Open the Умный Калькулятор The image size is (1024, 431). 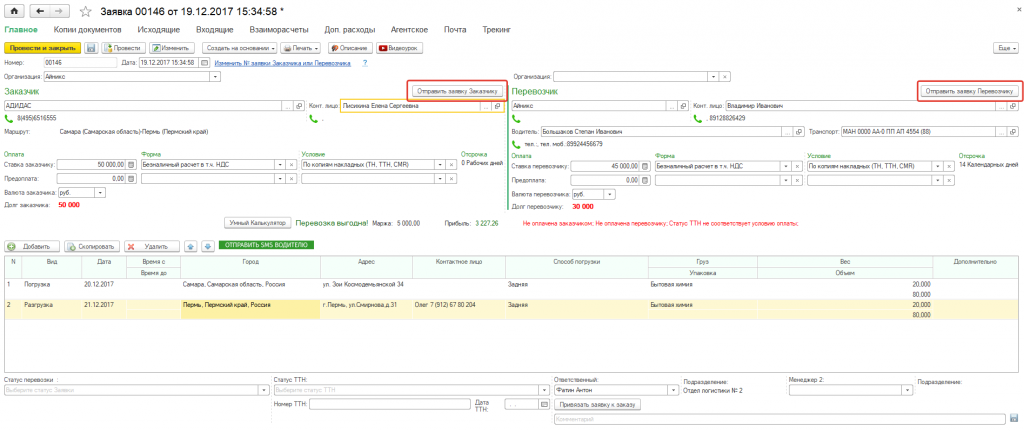(x=257, y=223)
